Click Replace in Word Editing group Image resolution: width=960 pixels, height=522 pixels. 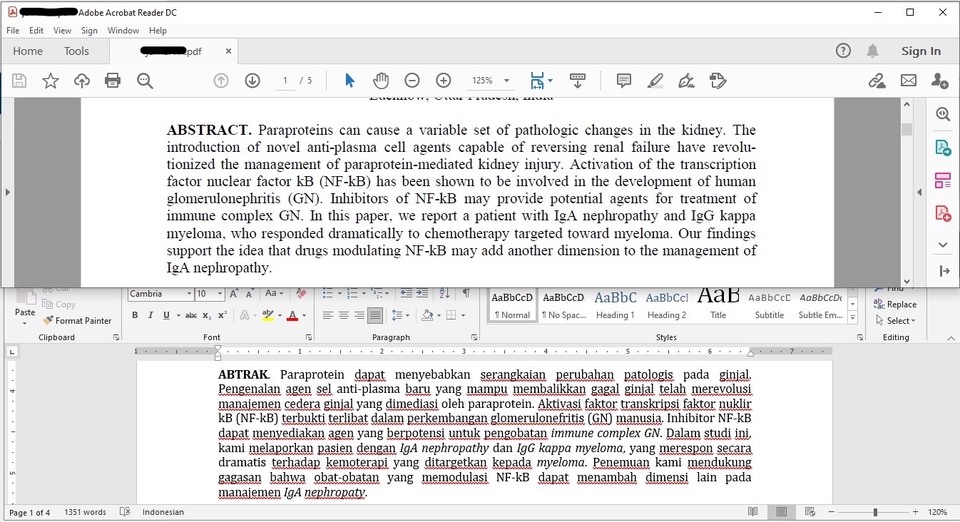[x=895, y=304]
